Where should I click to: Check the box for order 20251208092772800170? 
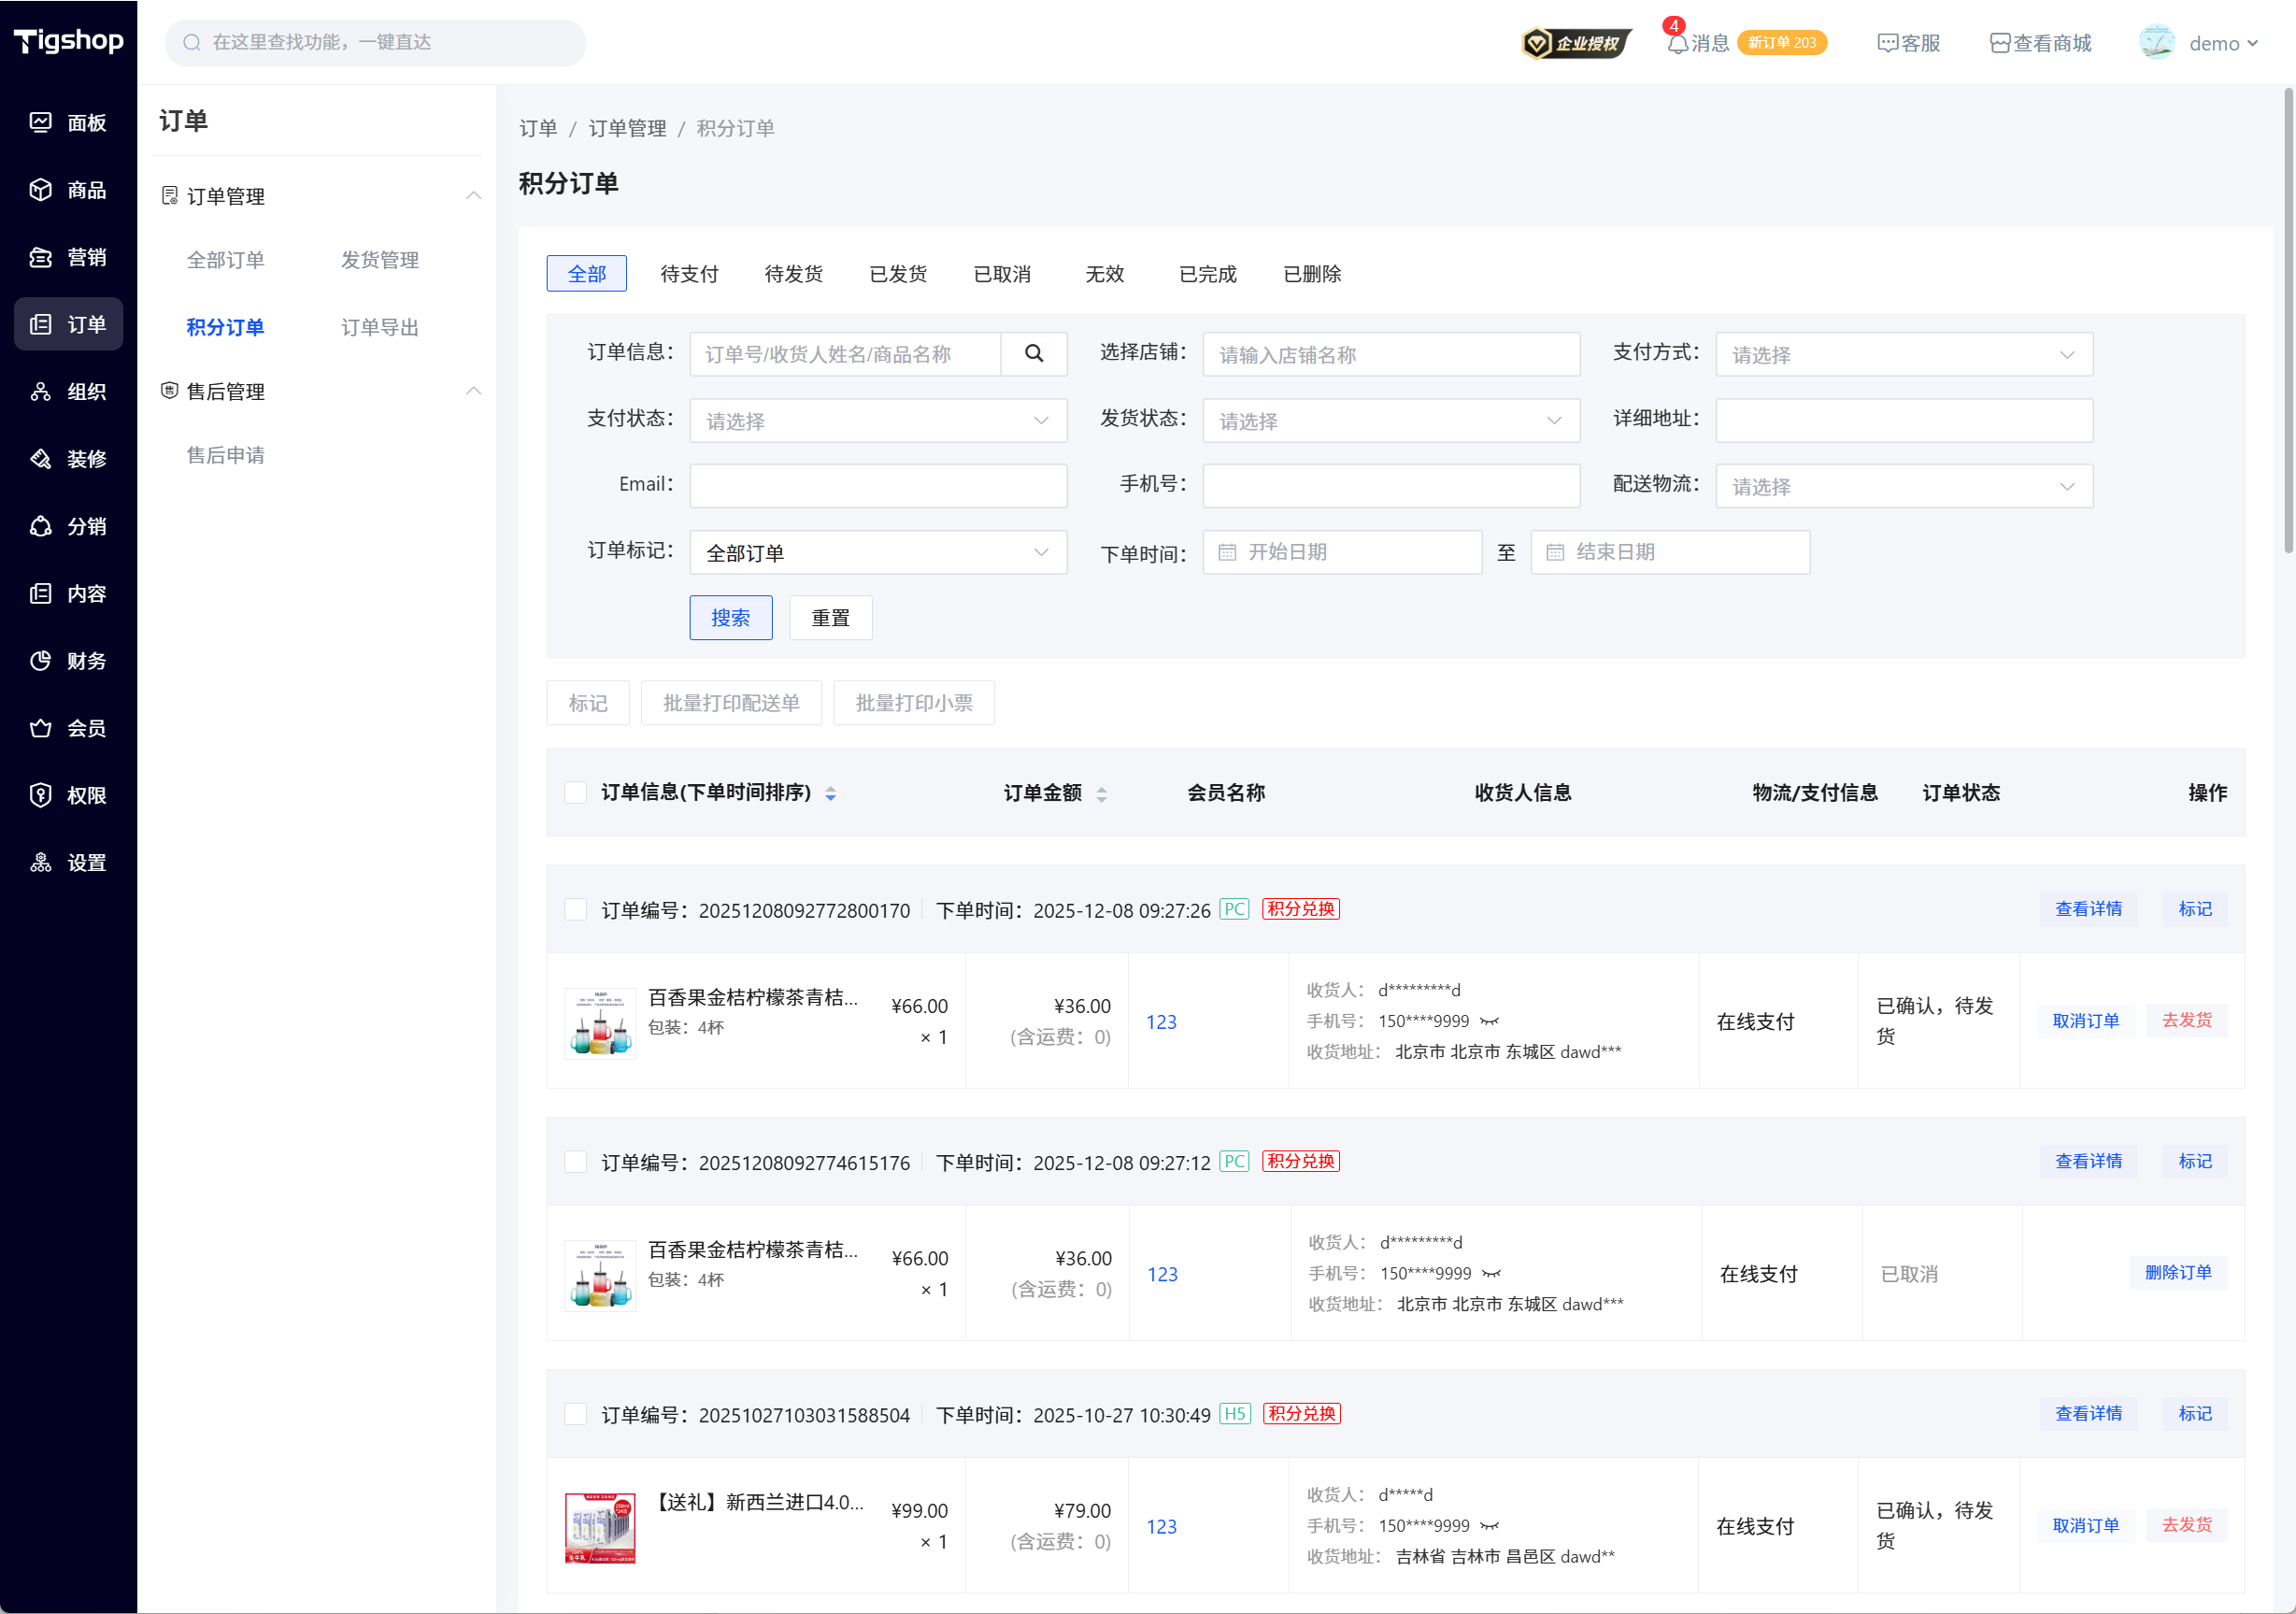576,909
